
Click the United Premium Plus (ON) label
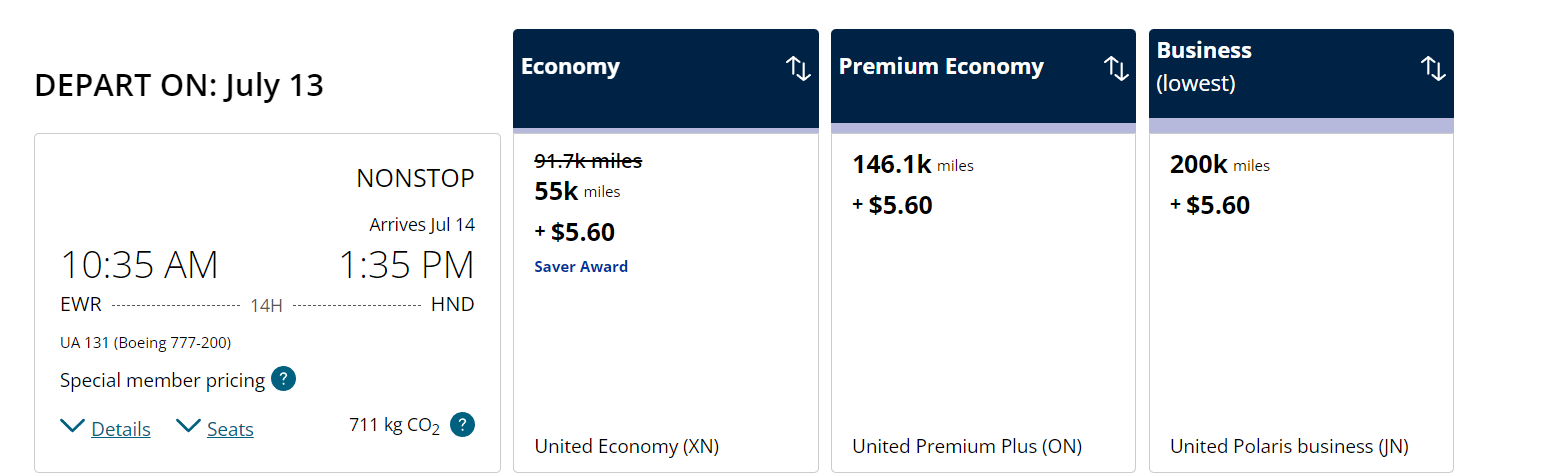[x=966, y=446]
